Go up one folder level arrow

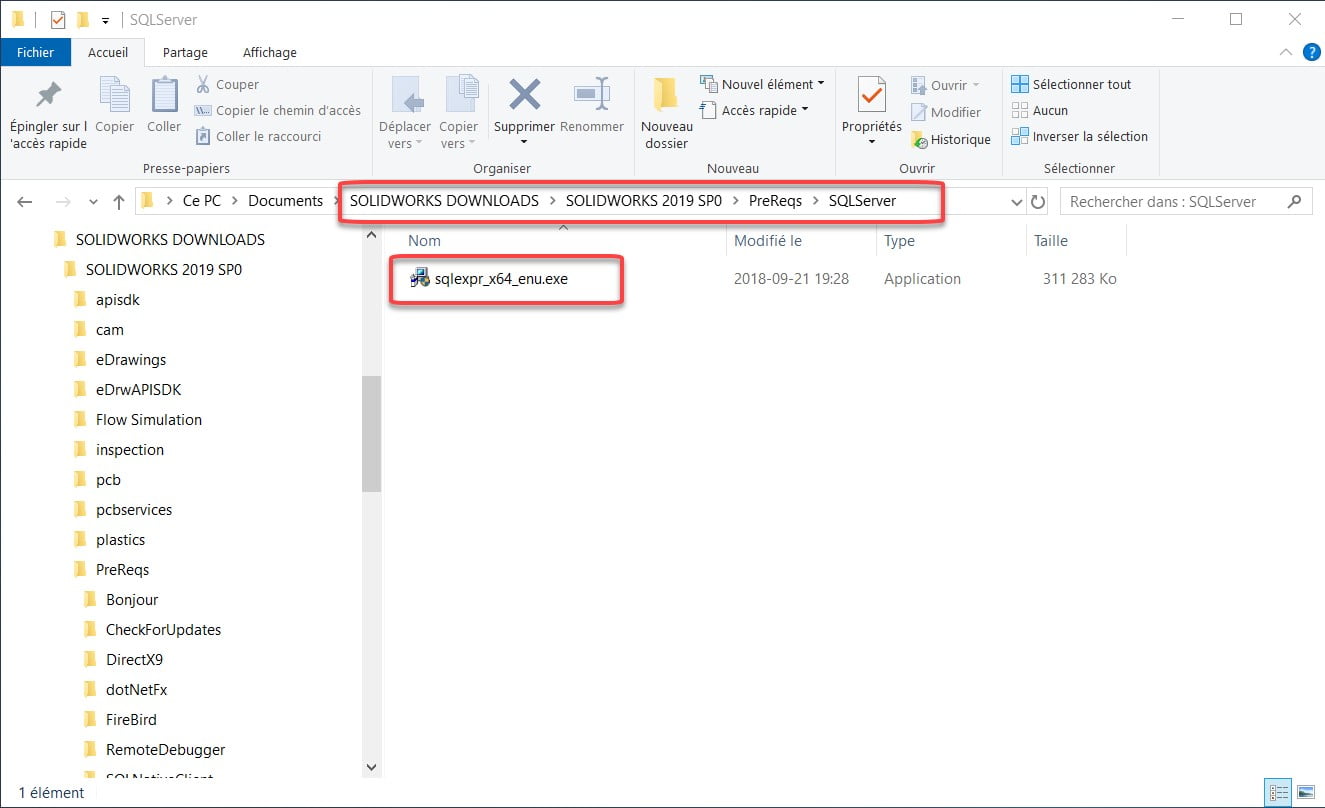119,202
